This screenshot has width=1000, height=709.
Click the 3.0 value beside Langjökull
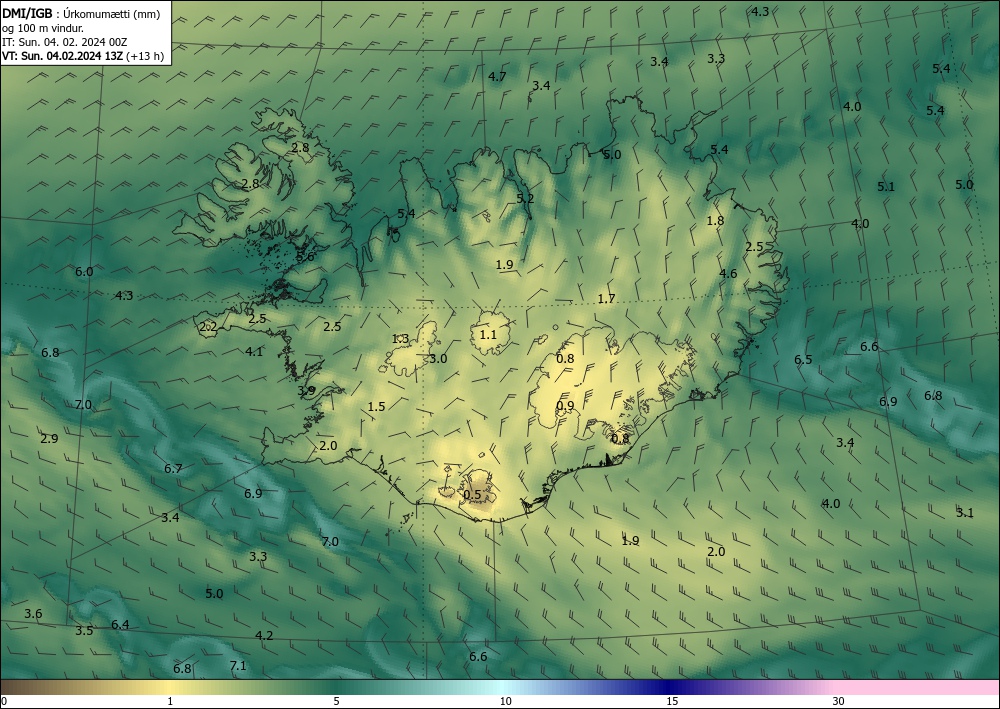(x=438, y=359)
